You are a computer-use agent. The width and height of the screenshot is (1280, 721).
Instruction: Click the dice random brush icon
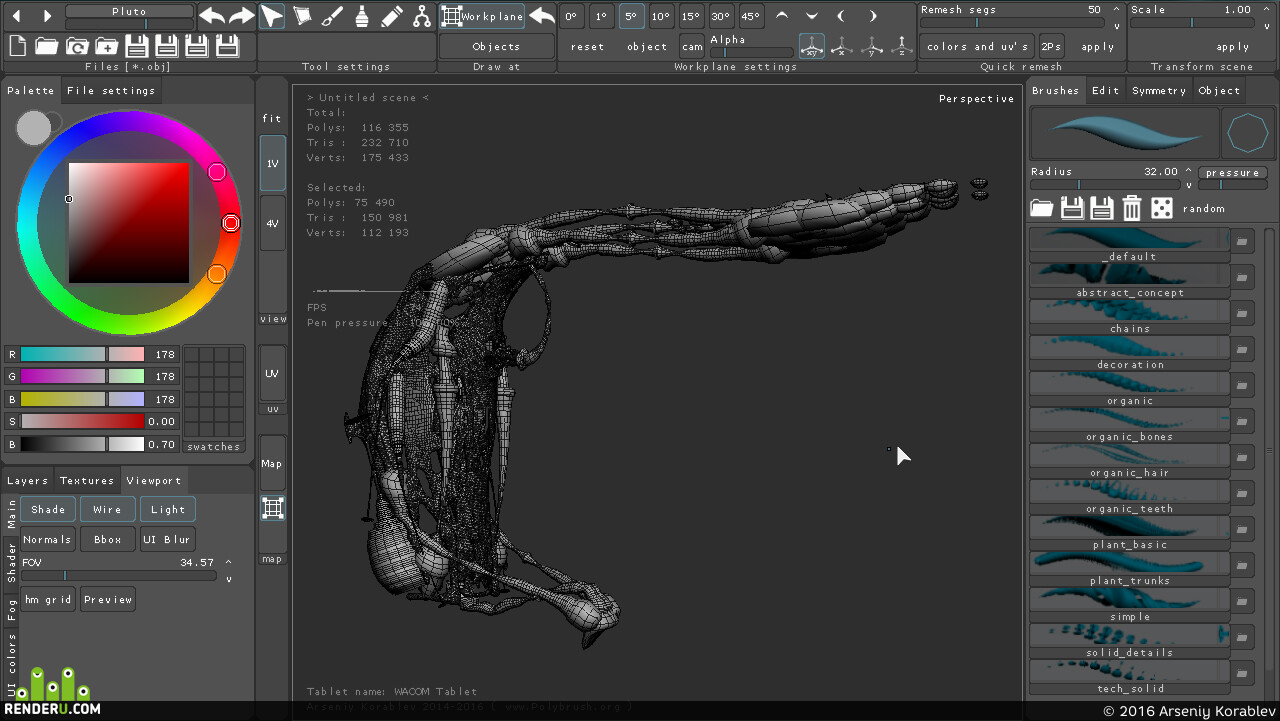coord(1161,208)
